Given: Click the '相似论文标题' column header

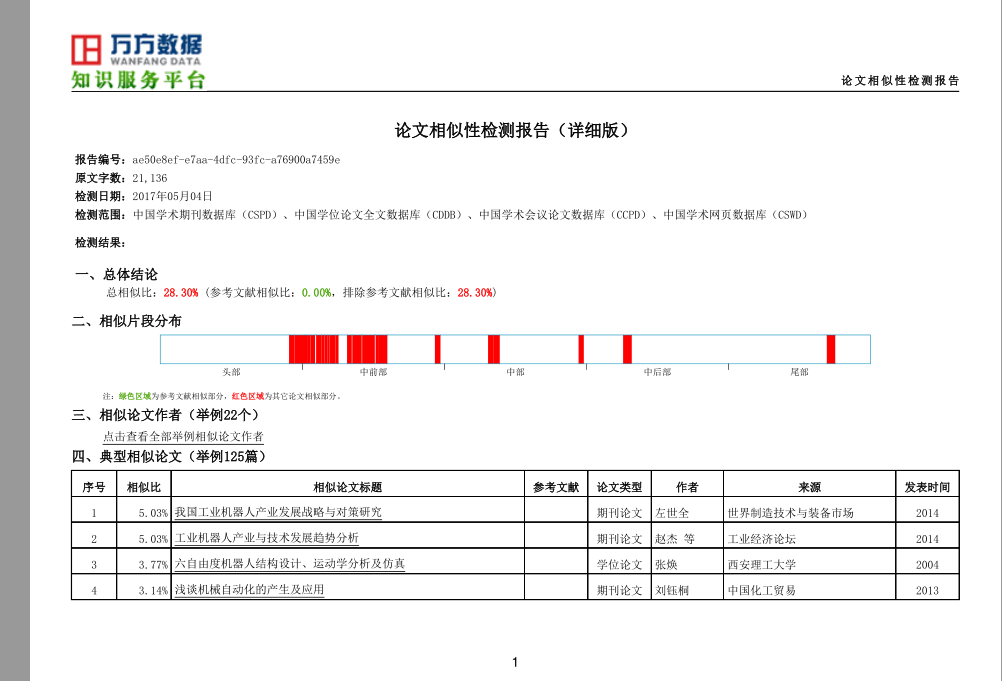Looking at the screenshot, I should 348,487.
